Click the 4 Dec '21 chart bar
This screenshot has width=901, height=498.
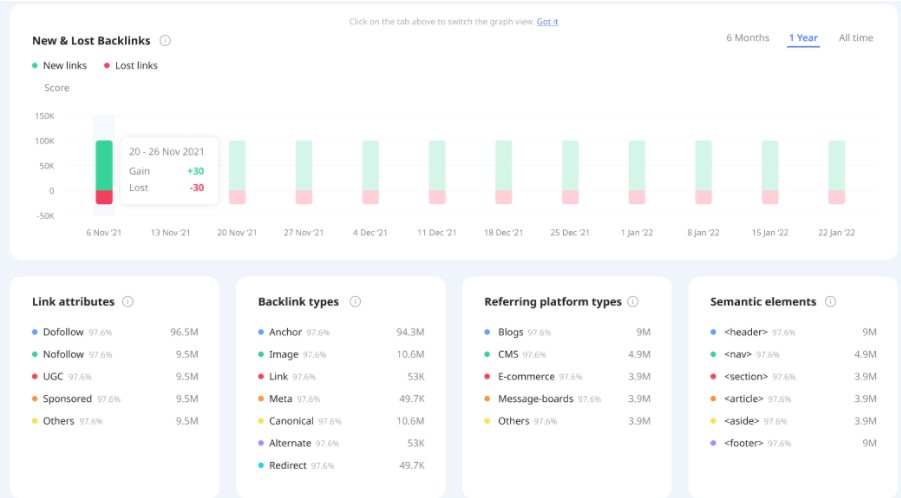pos(371,172)
